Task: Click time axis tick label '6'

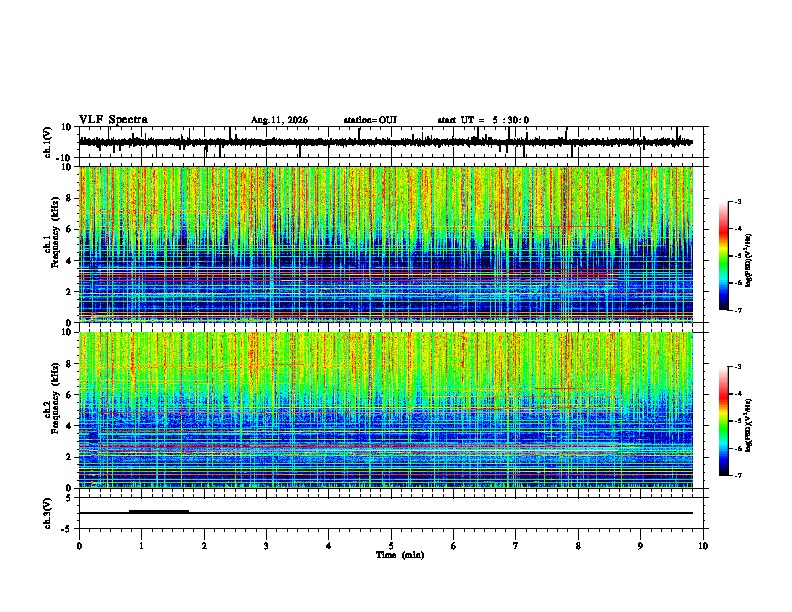Action: [454, 546]
